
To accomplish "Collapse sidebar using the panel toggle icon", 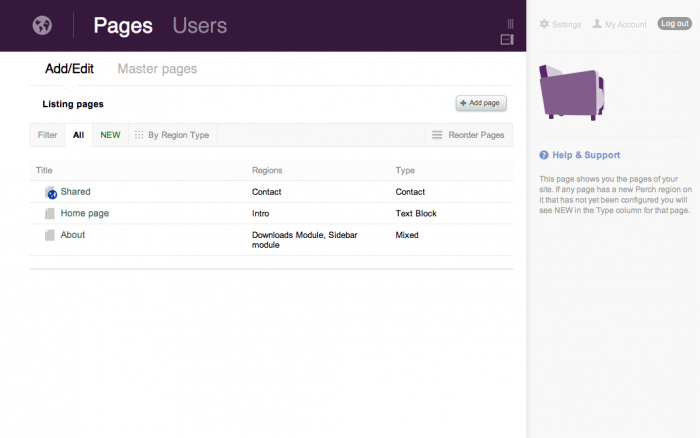I will [507, 39].
